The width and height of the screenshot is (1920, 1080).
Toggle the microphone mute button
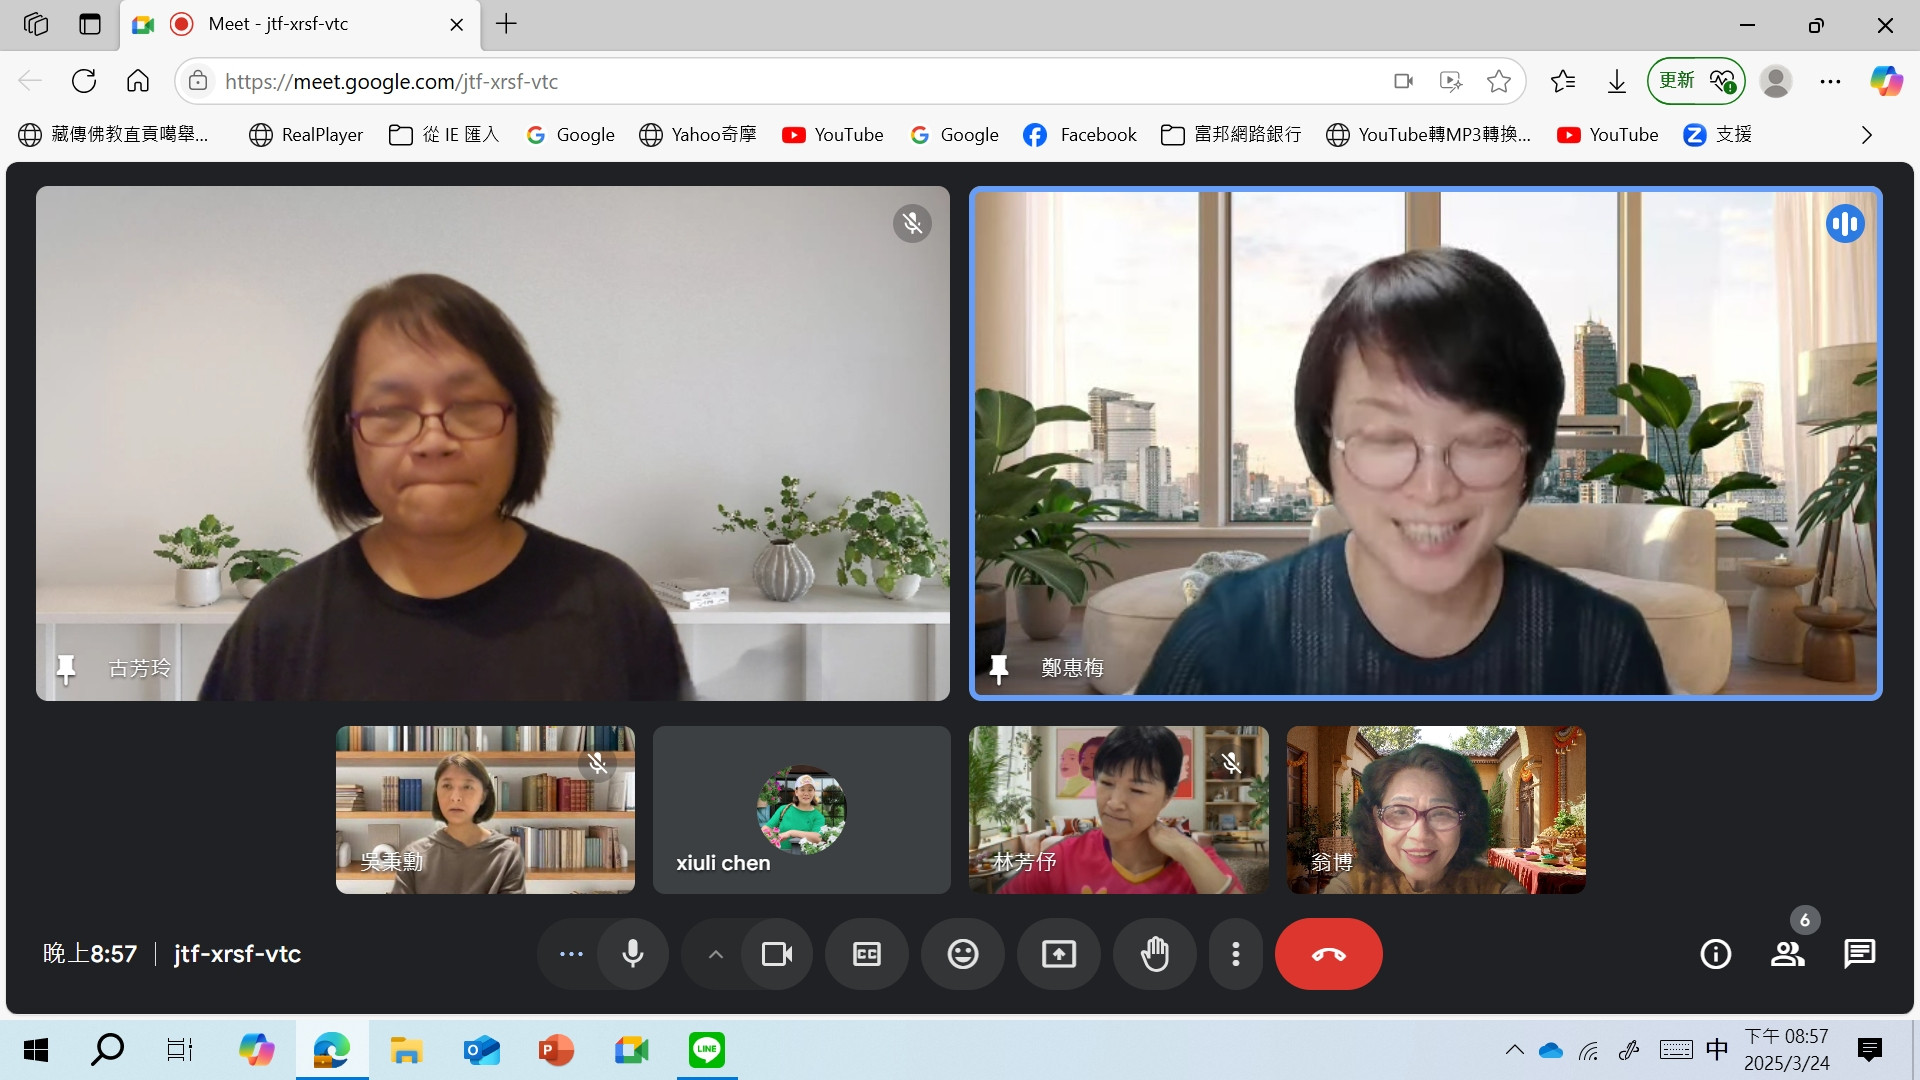tap(632, 954)
